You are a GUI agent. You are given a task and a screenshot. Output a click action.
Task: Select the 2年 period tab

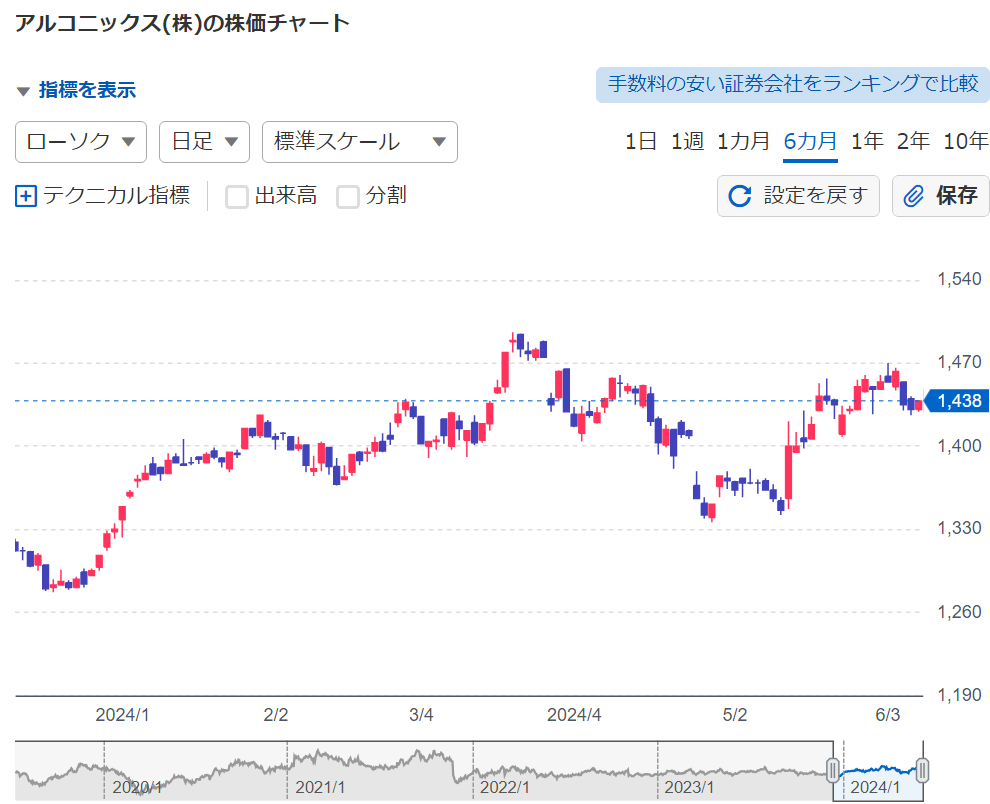point(913,141)
